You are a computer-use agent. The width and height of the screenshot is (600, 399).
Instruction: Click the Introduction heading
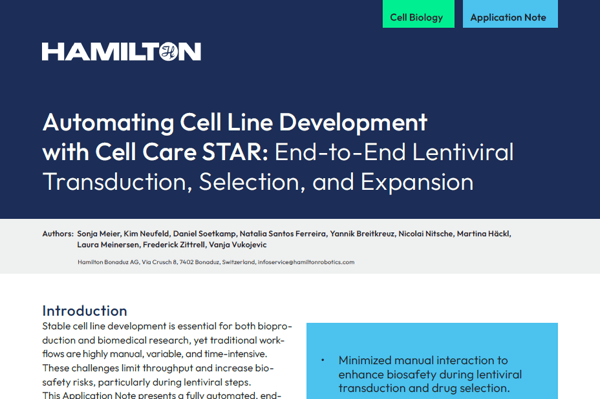coord(85,311)
